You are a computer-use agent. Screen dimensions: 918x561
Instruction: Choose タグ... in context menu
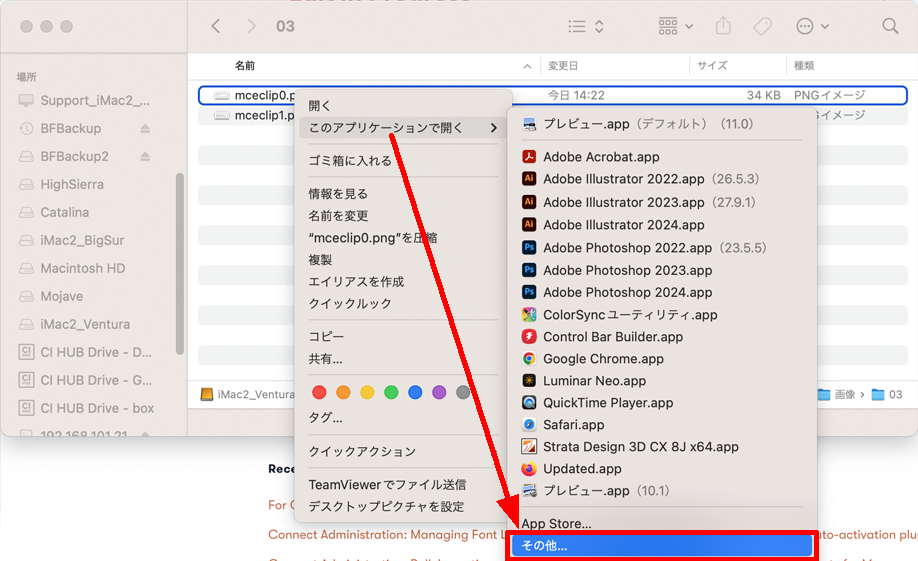coord(325,418)
